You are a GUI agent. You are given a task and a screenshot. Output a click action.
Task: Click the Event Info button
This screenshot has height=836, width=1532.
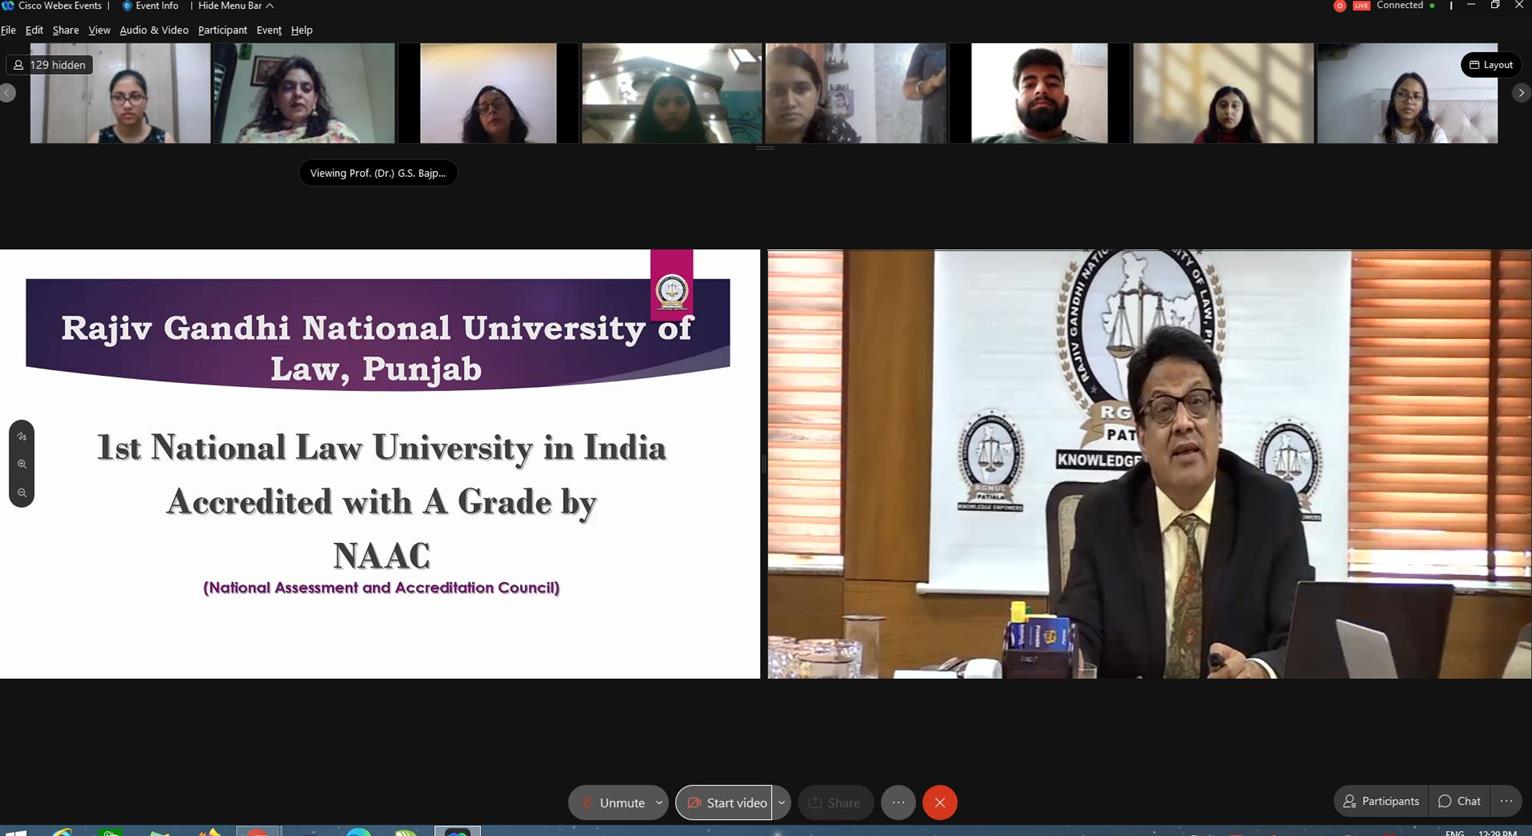(150, 6)
